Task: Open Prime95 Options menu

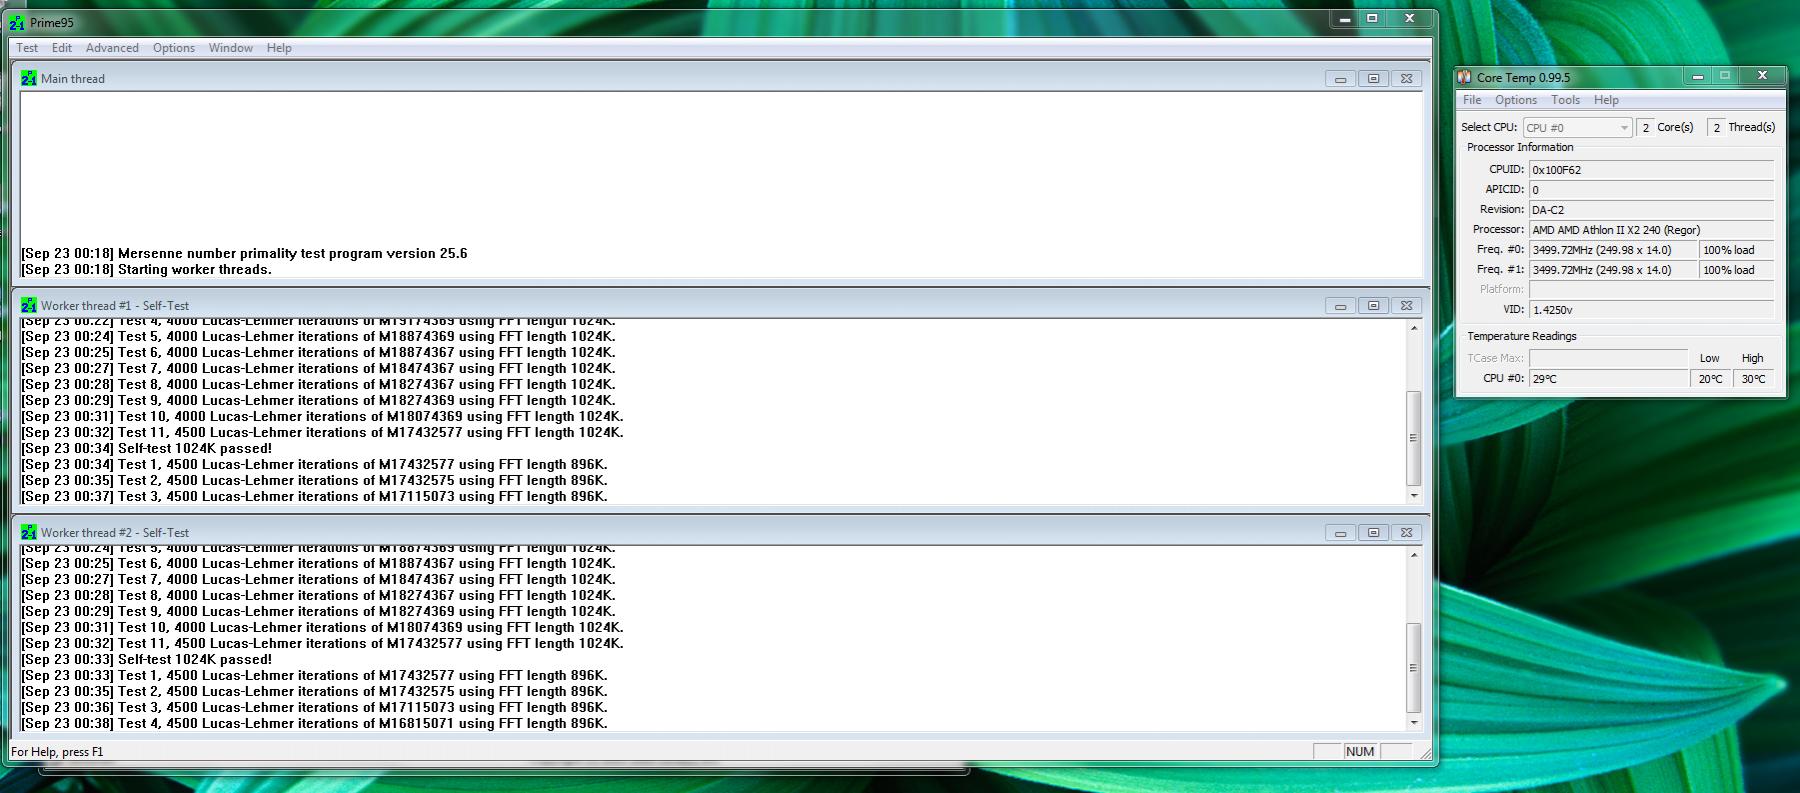Action: click(x=174, y=48)
